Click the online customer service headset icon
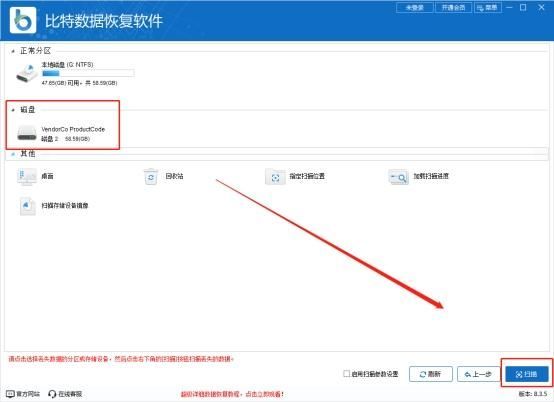Screen dimensions: 554x402 pos(52,394)
